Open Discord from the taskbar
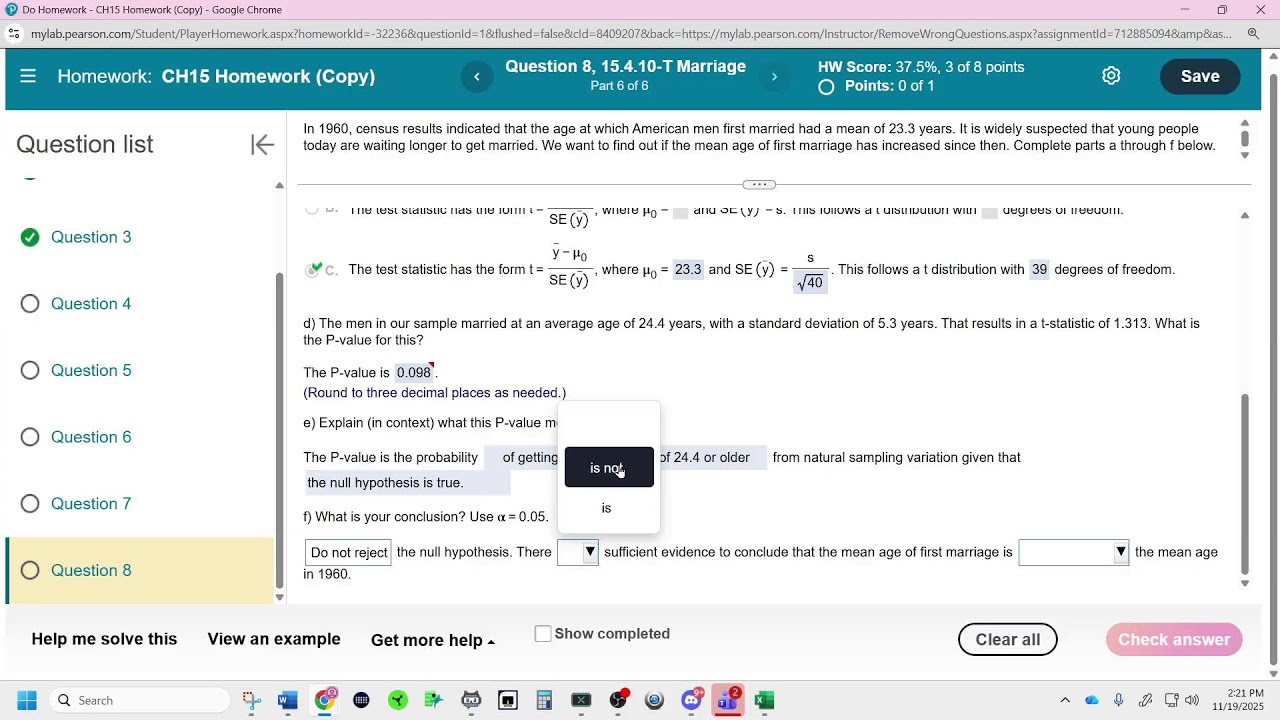This screenshot has width=1280, height=720. click(691, 700)
